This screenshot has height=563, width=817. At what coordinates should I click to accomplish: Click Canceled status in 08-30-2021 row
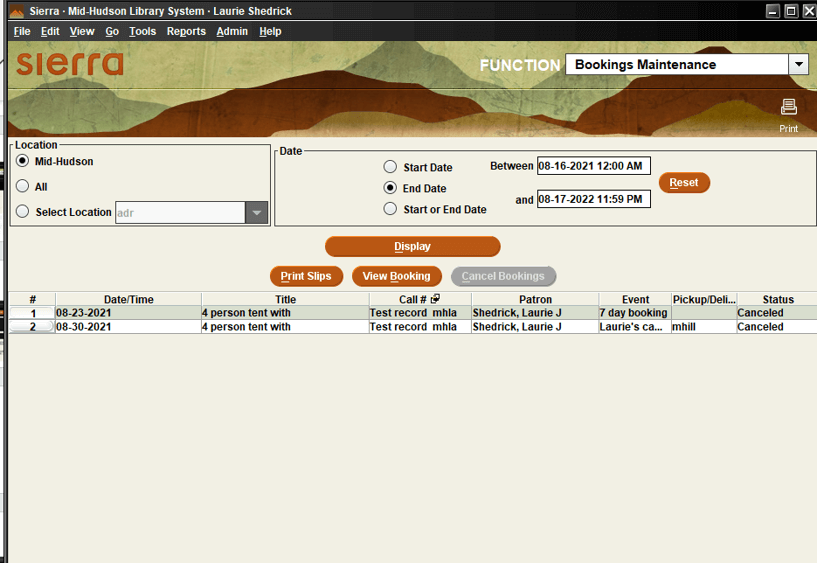[777, 327]
